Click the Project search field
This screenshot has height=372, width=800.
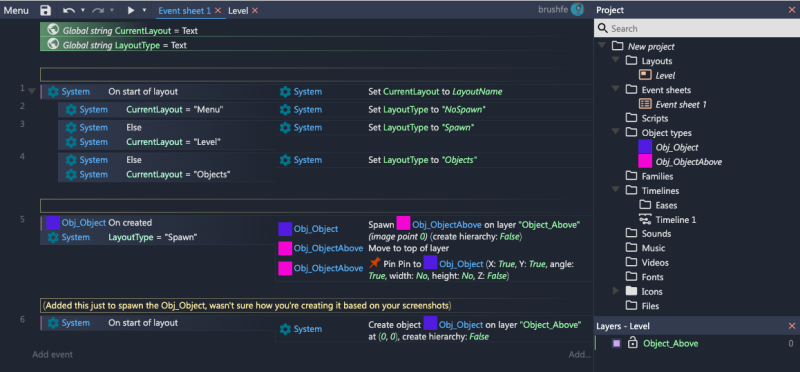(x=696, y=29)
